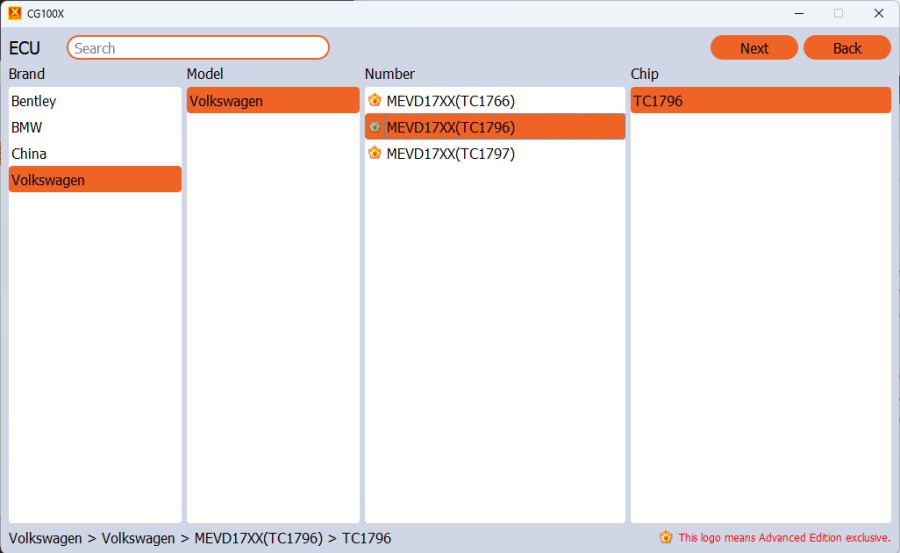Viewport: 900px width, 553px height.
Task: Click the icon on the highlighted MEVD17XX(TC1796) row
Action: click(374, 127)
